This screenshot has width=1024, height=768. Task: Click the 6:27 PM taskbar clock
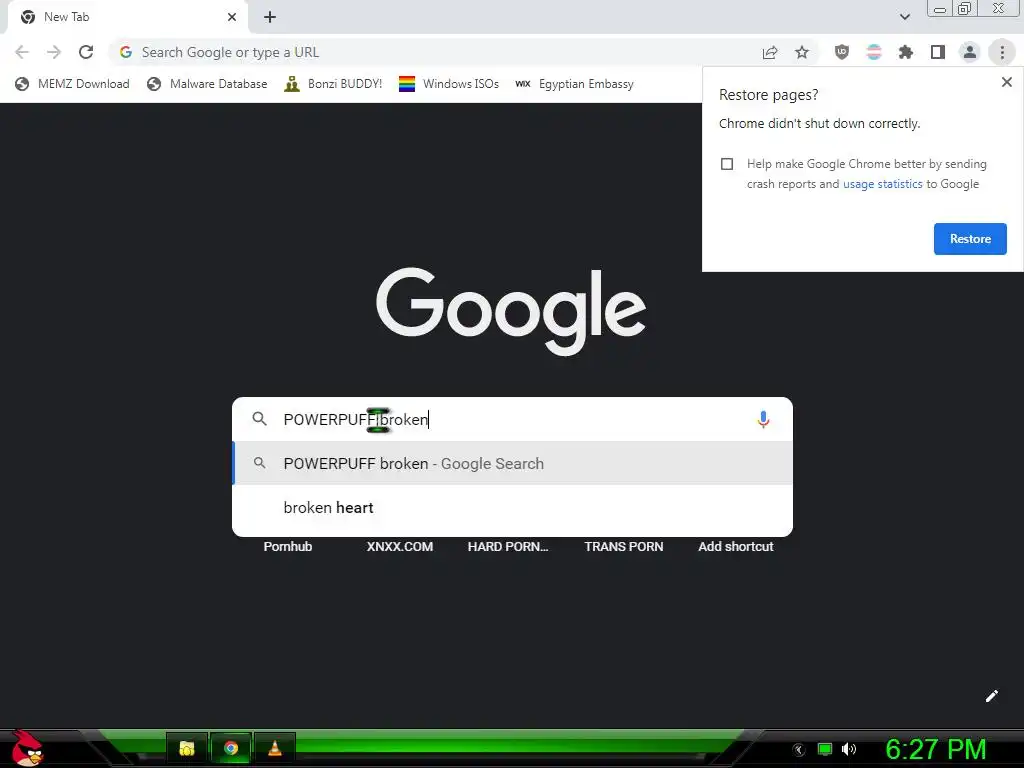(936, 749)
